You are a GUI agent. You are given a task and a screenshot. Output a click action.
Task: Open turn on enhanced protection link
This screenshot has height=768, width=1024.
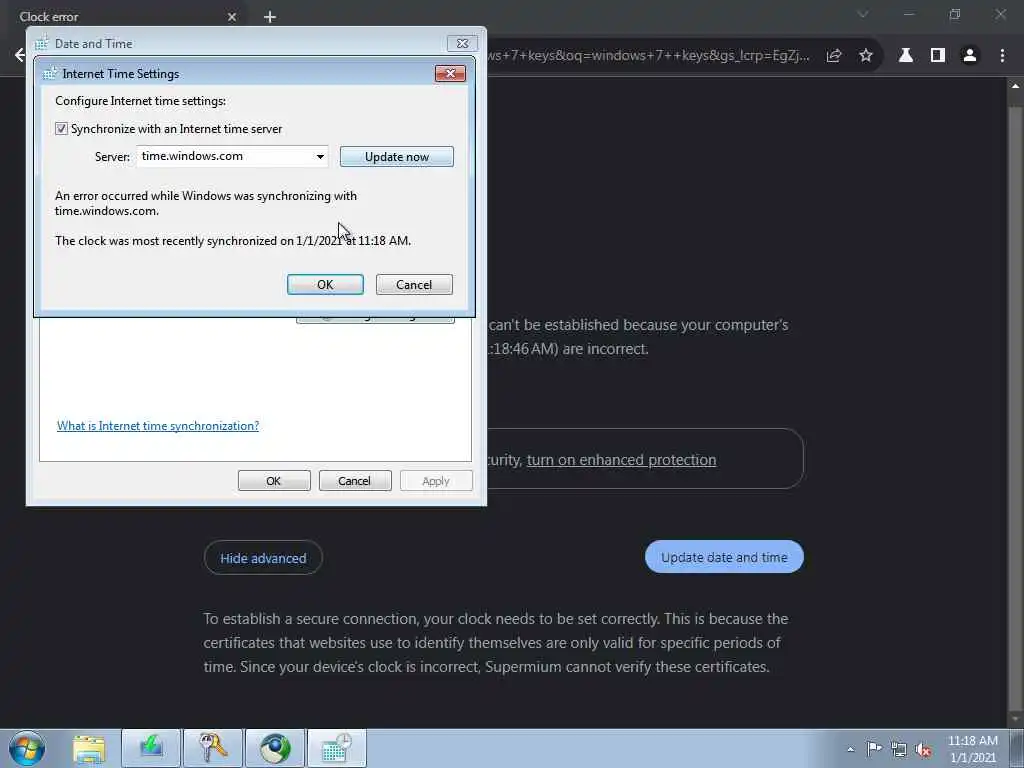coord(621,460)
